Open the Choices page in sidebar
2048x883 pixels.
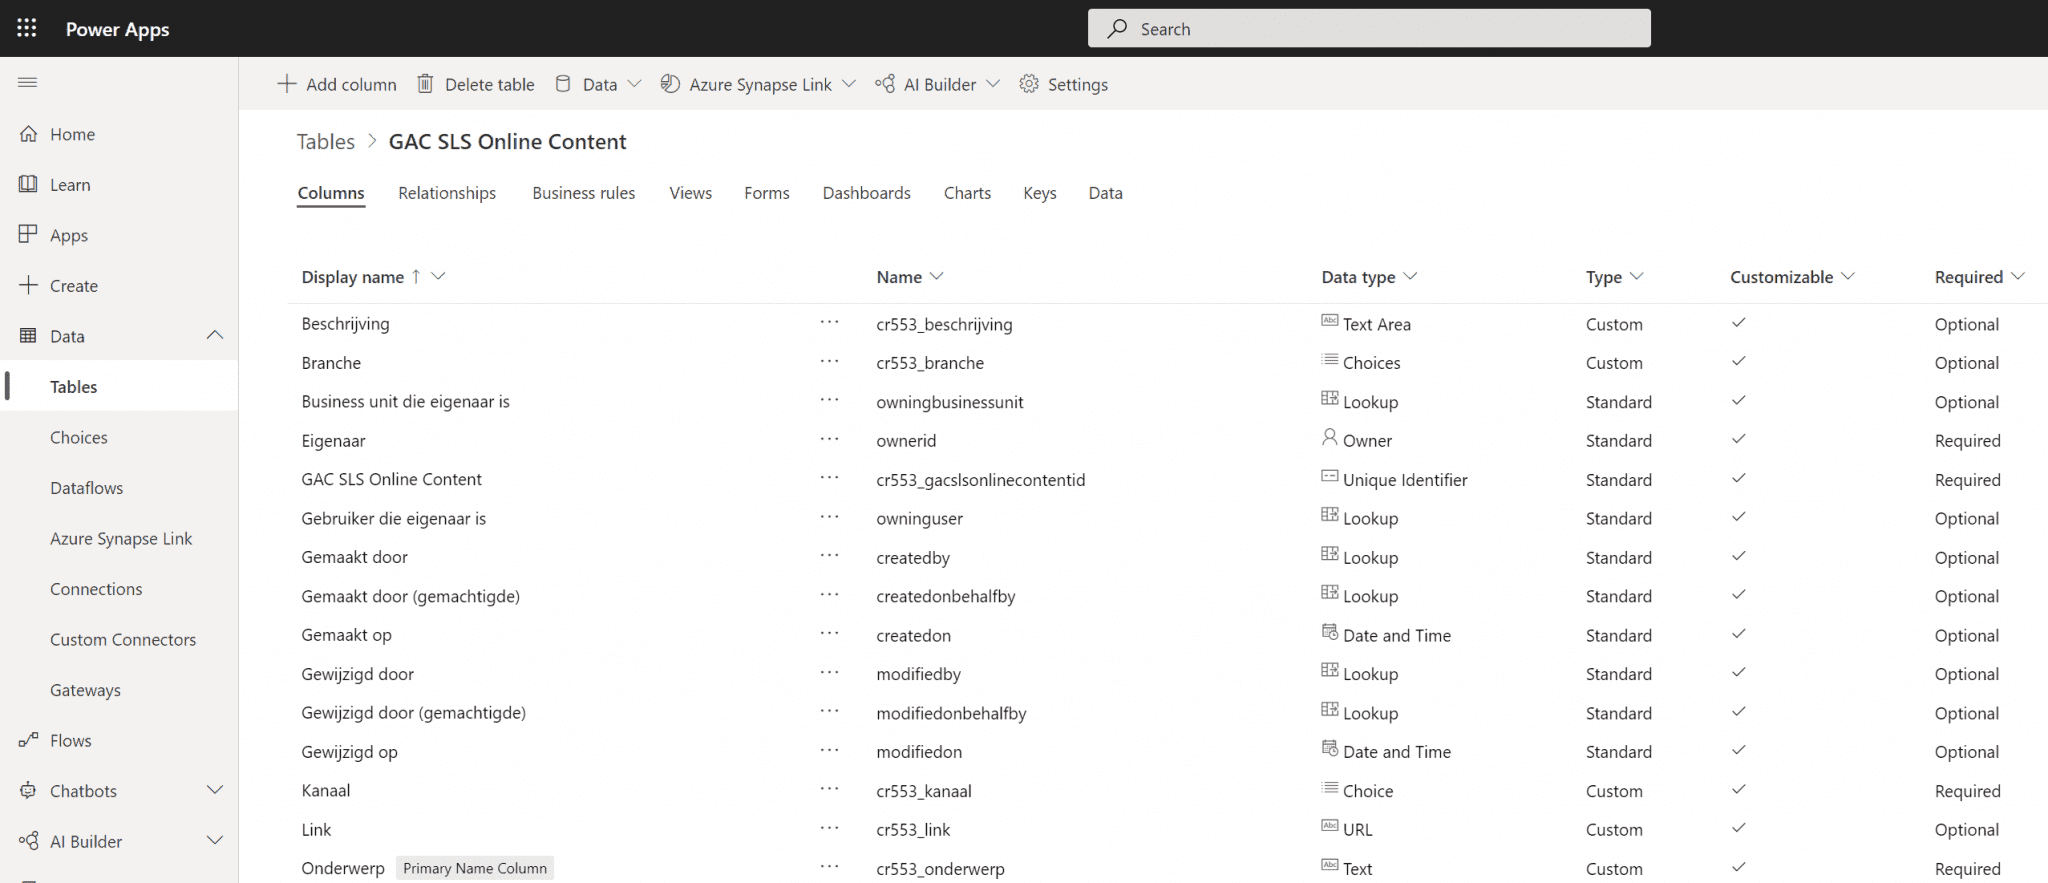click(79, 437)
